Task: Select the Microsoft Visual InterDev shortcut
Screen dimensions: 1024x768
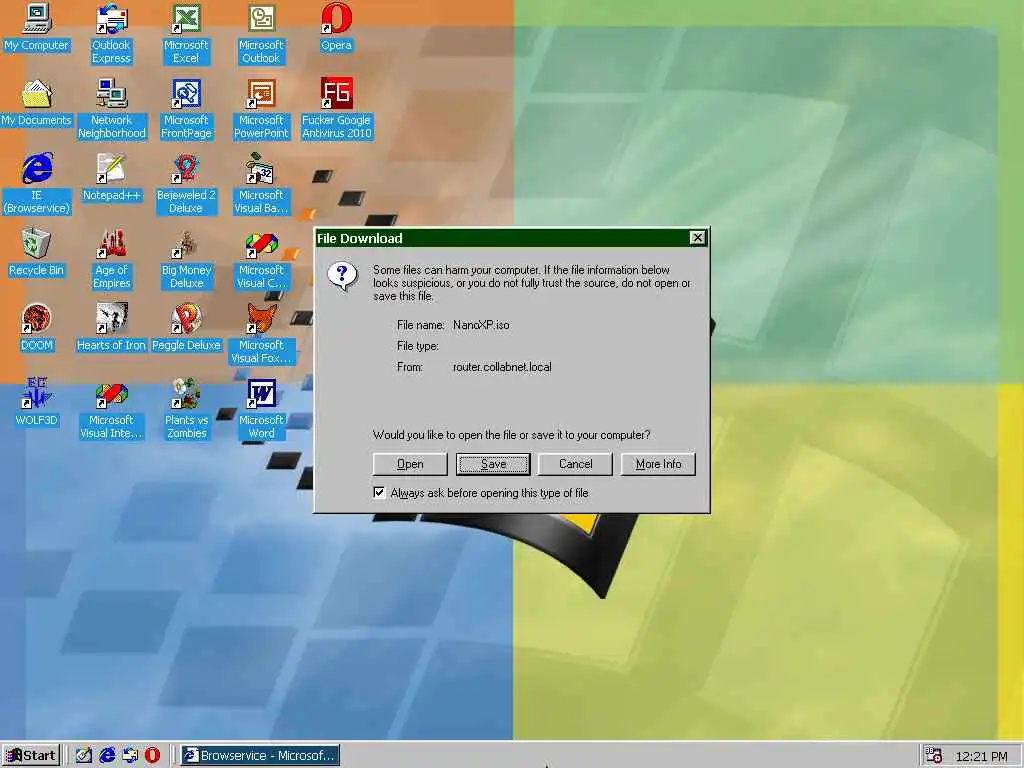Action: pyautogui.click(x=112, y=409)
